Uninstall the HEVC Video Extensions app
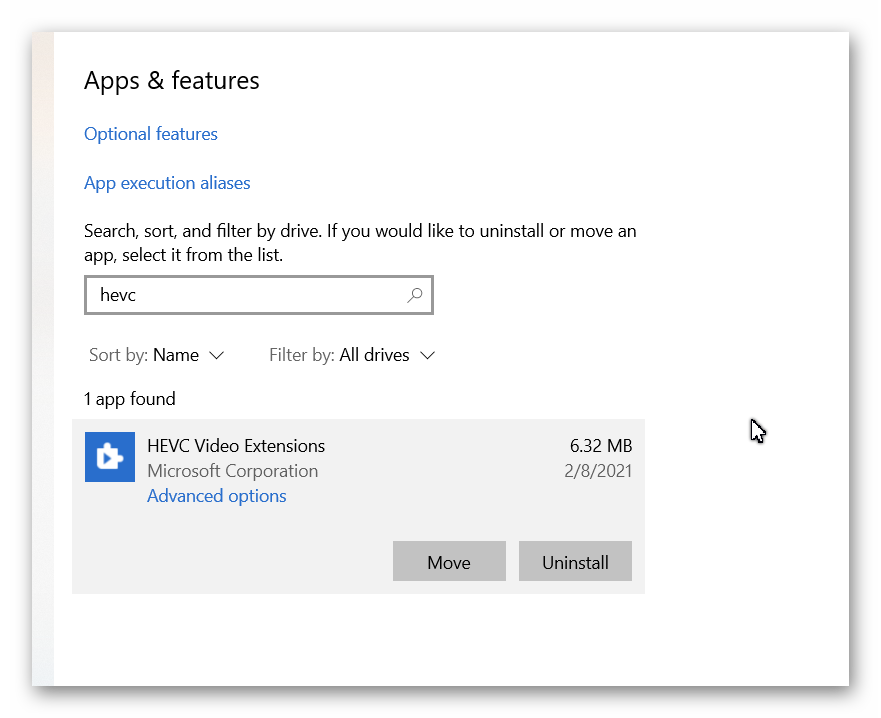This screenshot has height=718, width=881. pyautogui.click(x=575, y=561)
